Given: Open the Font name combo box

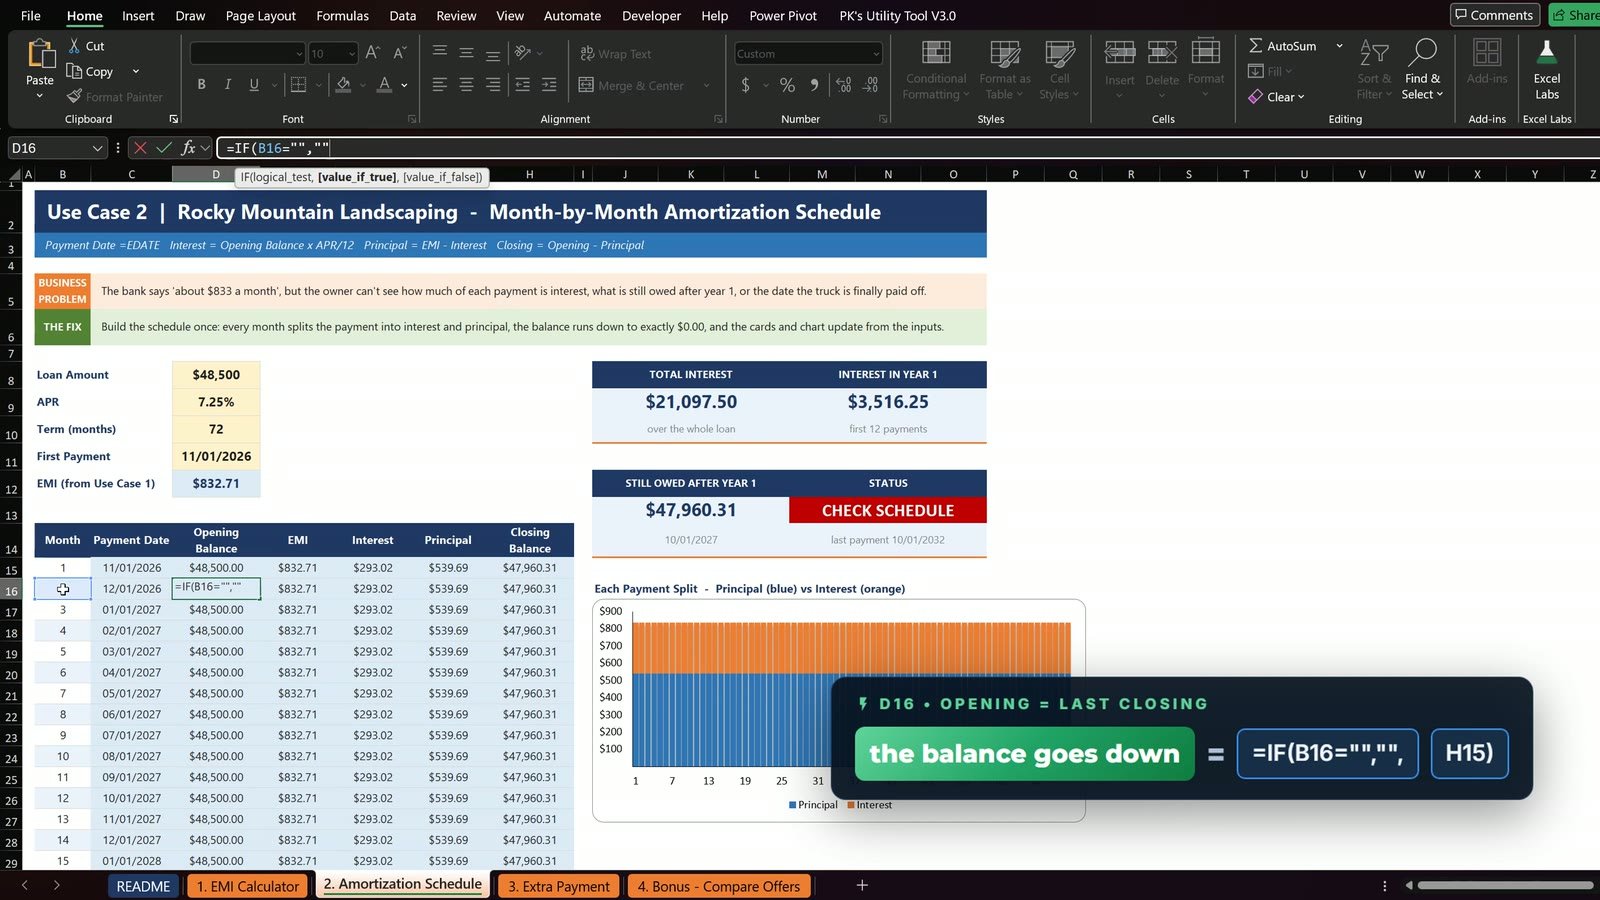Looking at the screenshot, I should tap(247, 53).
